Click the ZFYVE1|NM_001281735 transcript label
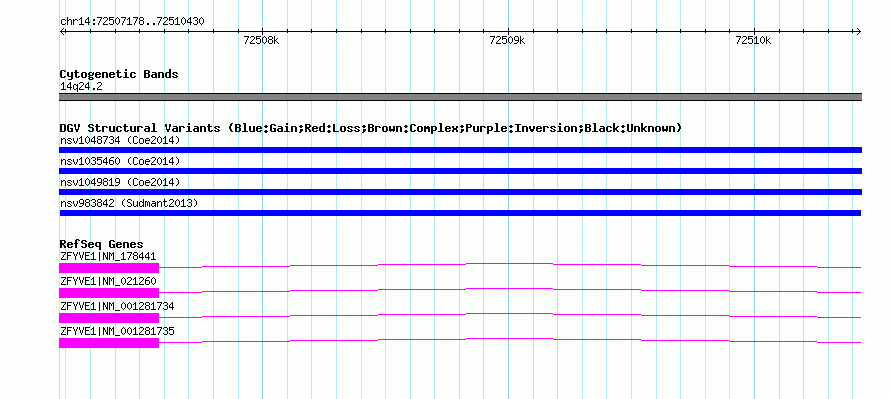The width and height of the screenshot is (890, 399). pyautogui.click(x=117, y=331)
